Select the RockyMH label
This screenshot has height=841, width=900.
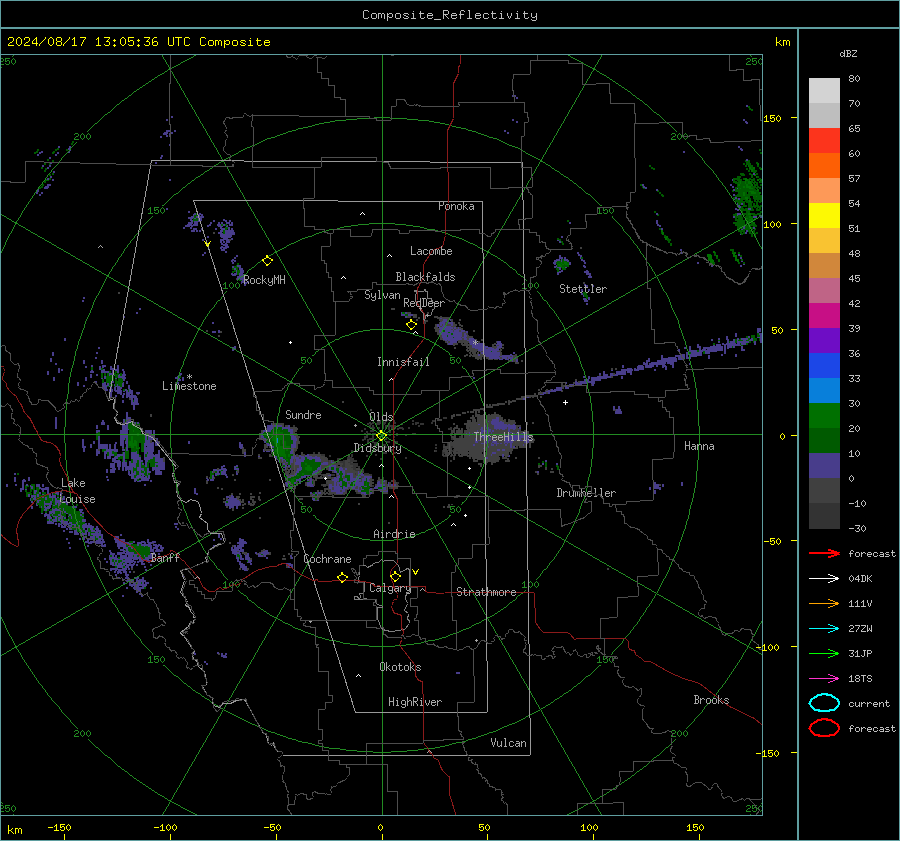pos(264,280)
